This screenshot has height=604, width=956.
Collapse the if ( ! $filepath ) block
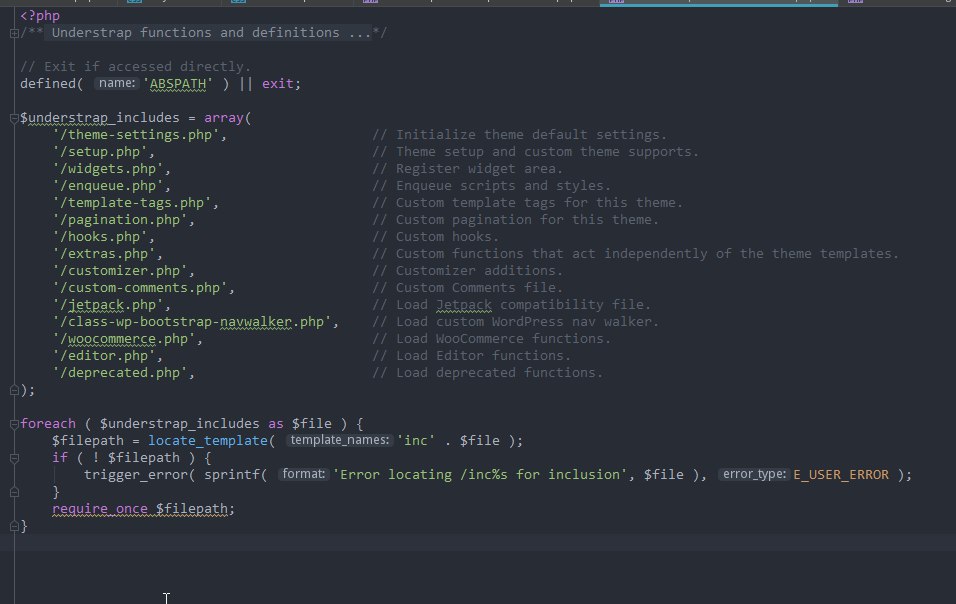coord(14,458)
